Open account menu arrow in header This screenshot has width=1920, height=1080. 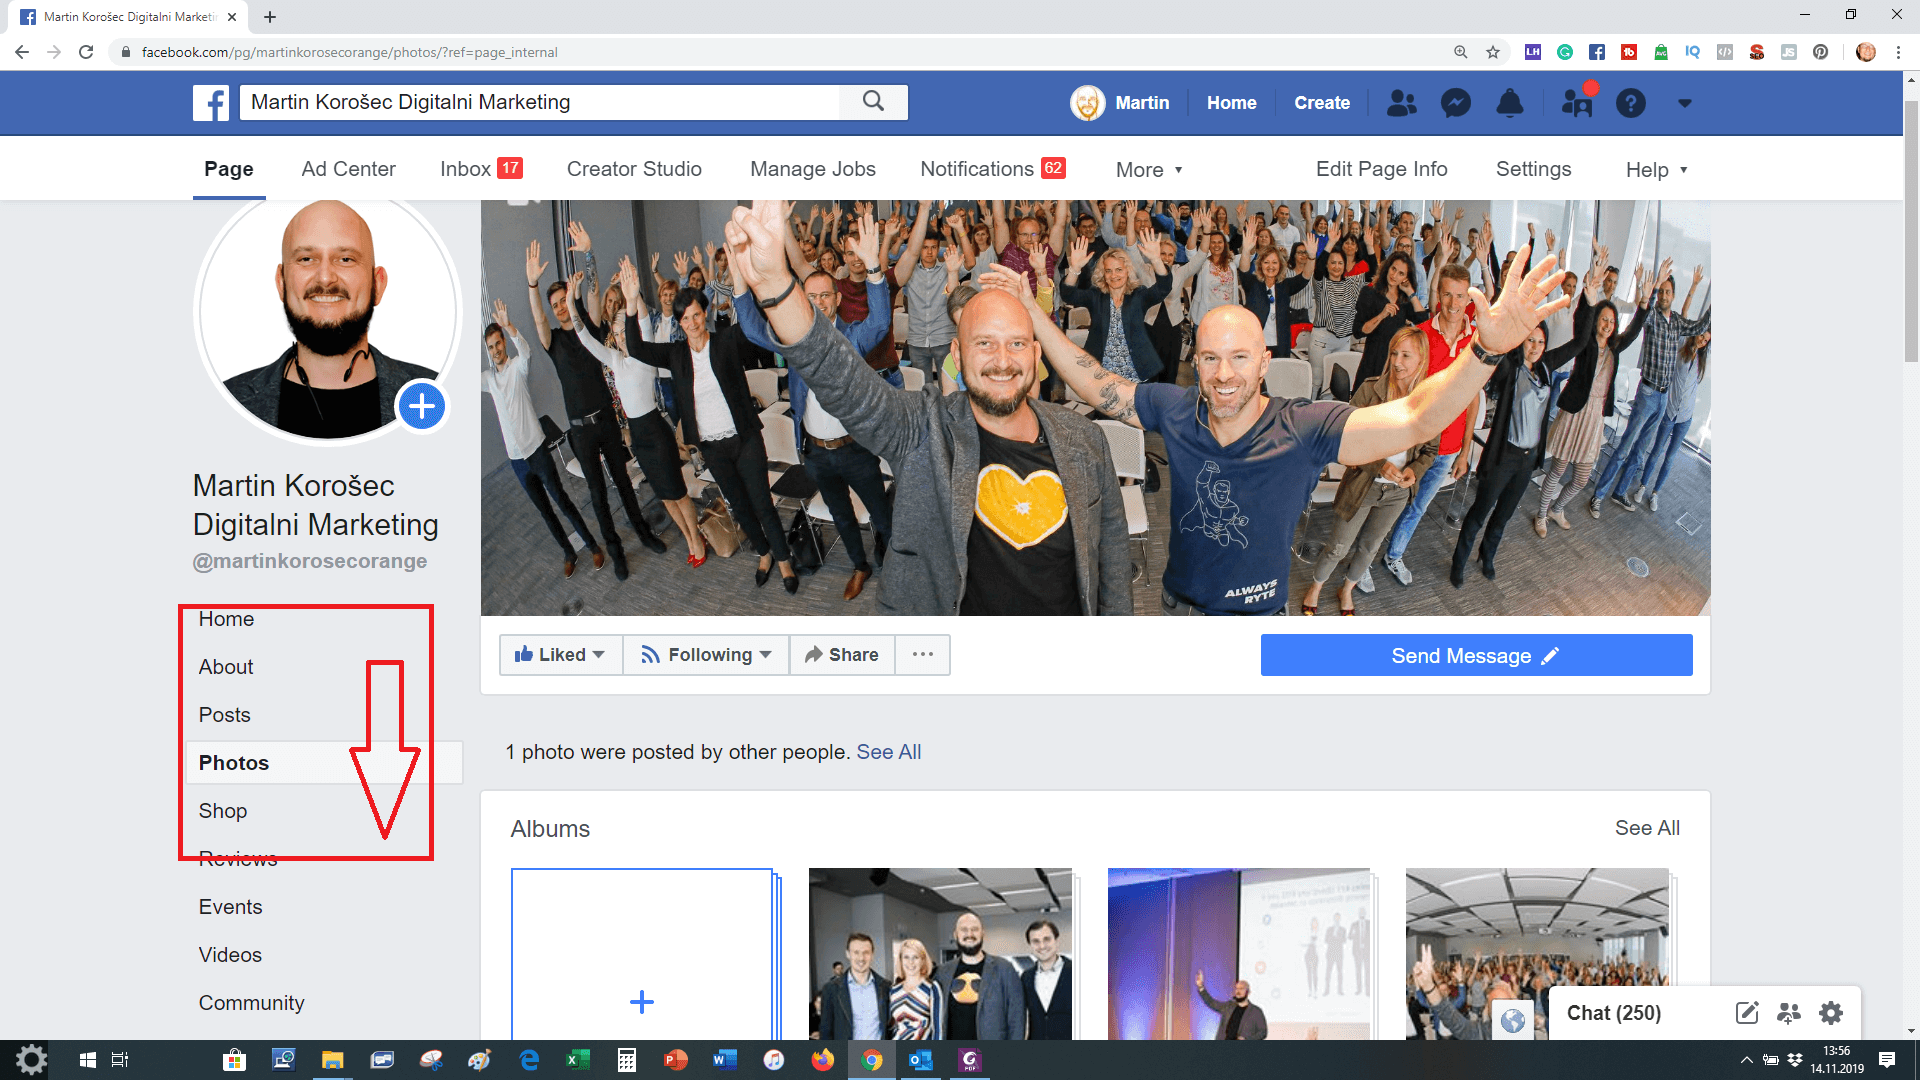pyautogui.click(x=1685, y=103)
